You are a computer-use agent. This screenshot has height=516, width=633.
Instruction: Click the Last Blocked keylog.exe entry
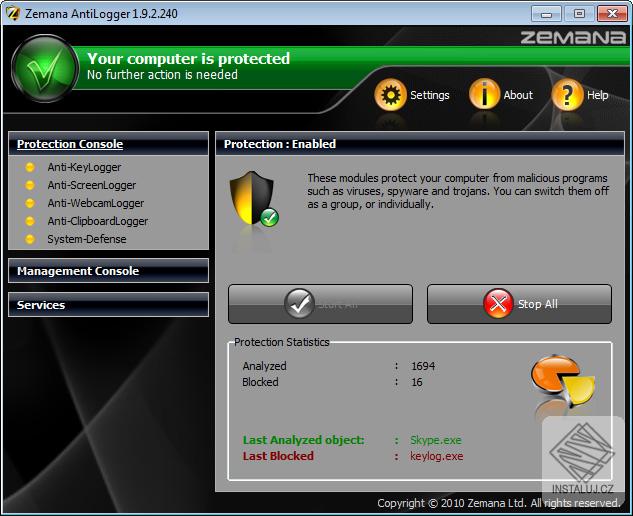(436, 456)
